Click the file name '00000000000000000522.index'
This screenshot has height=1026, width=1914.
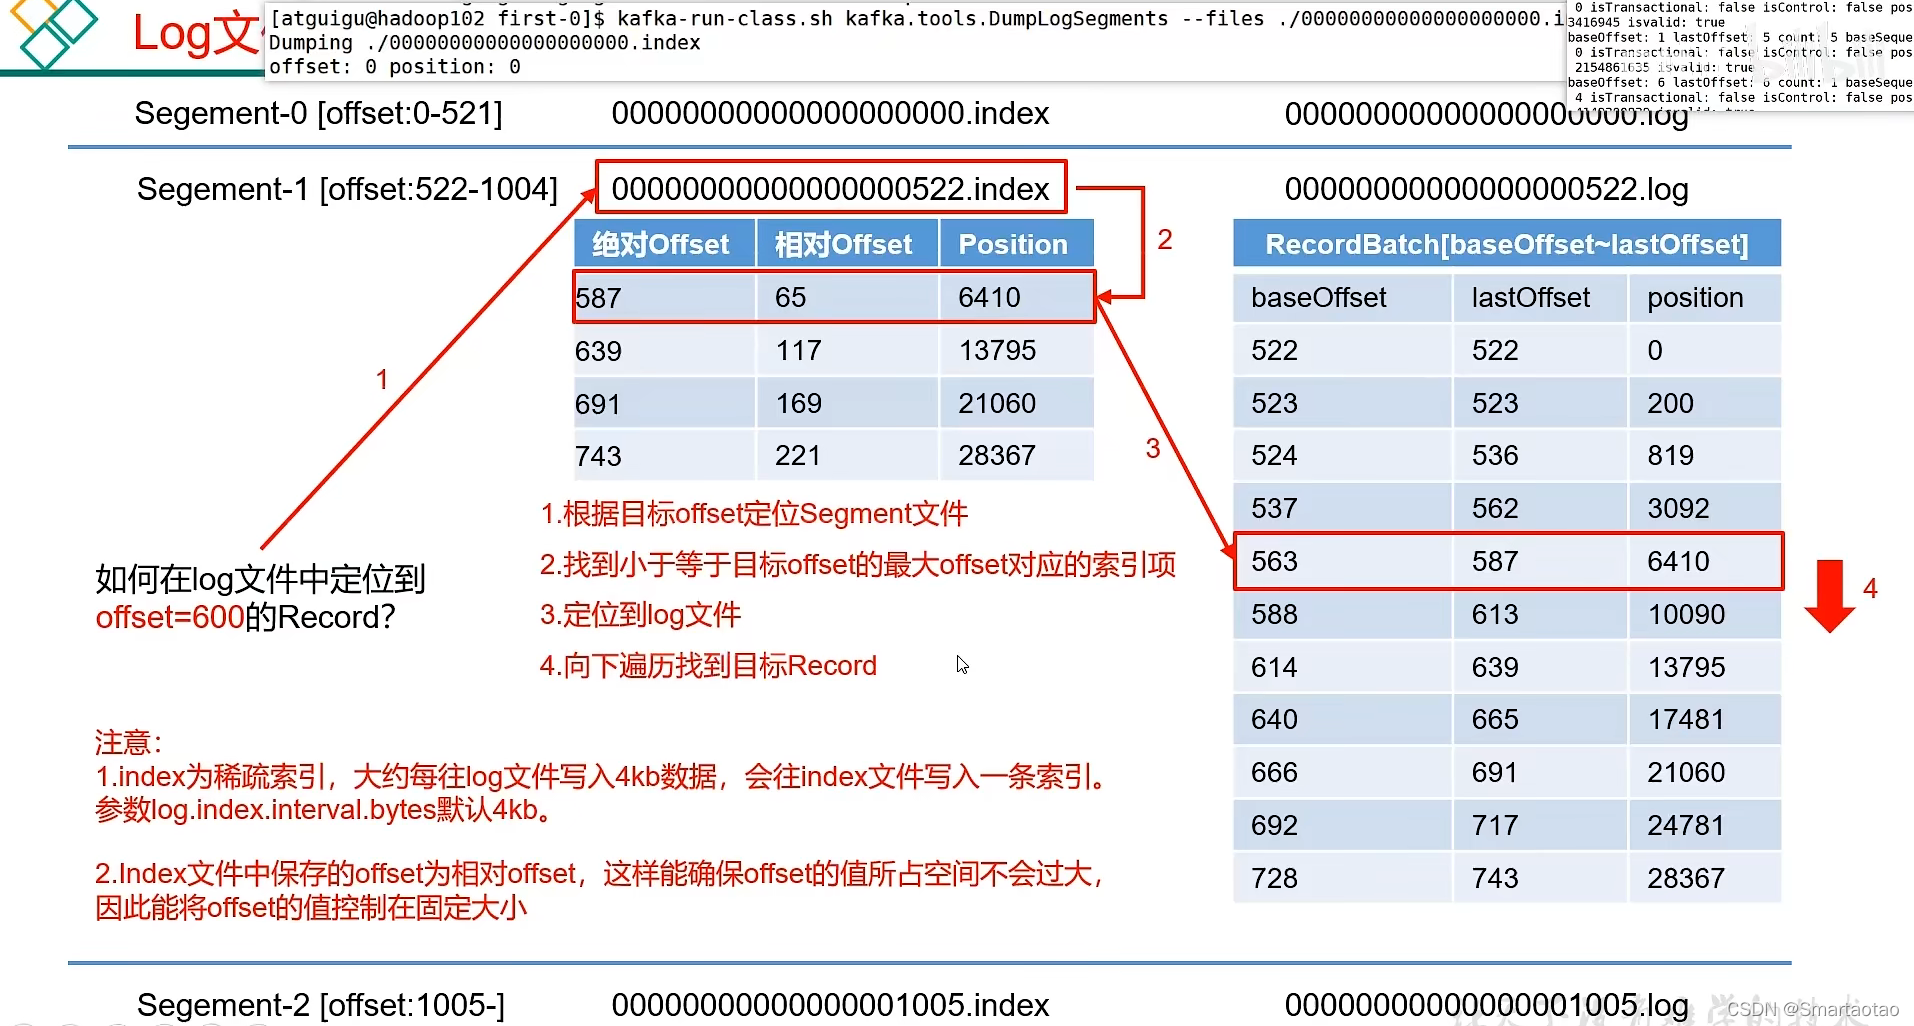click(830, 188)
